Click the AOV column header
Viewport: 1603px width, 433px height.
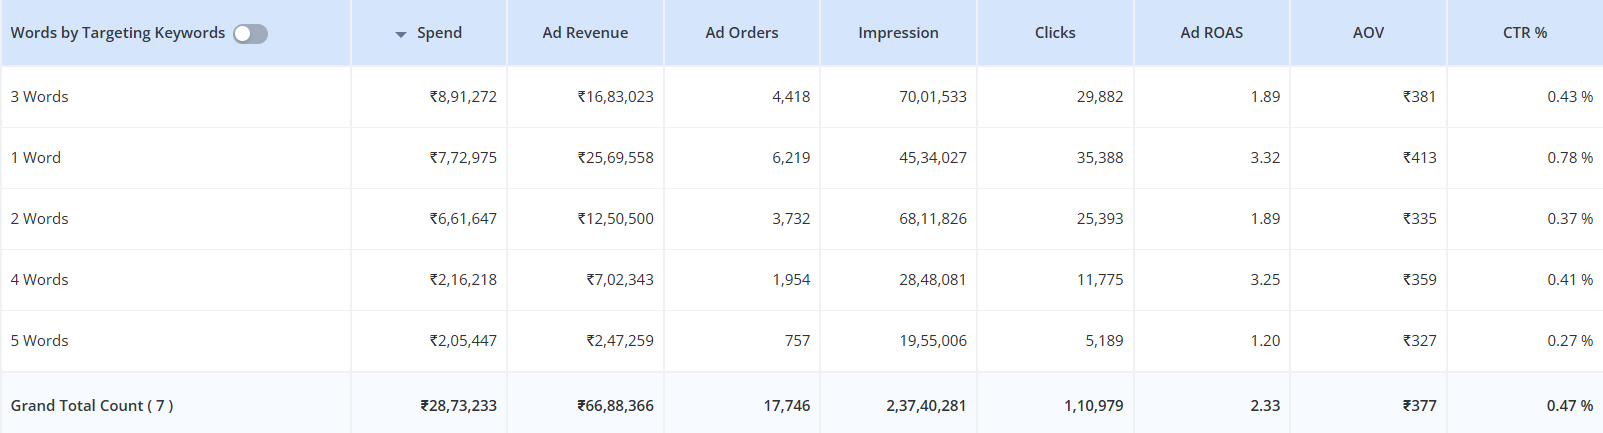pyautogui.click(x=1368, y=33)
